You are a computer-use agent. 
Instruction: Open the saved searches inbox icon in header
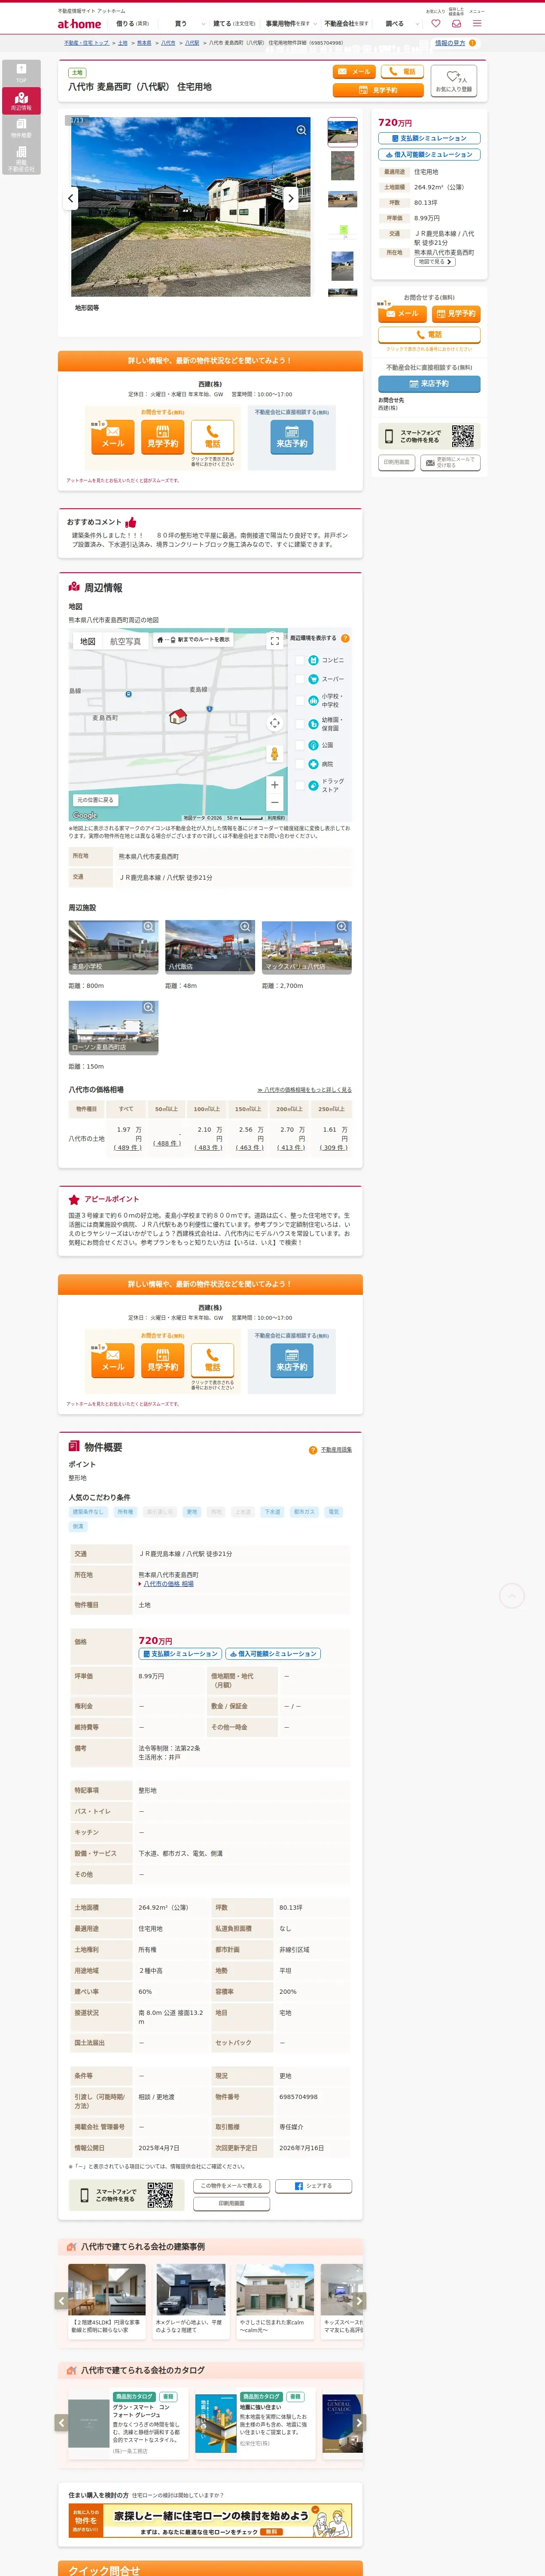point(456,23)
